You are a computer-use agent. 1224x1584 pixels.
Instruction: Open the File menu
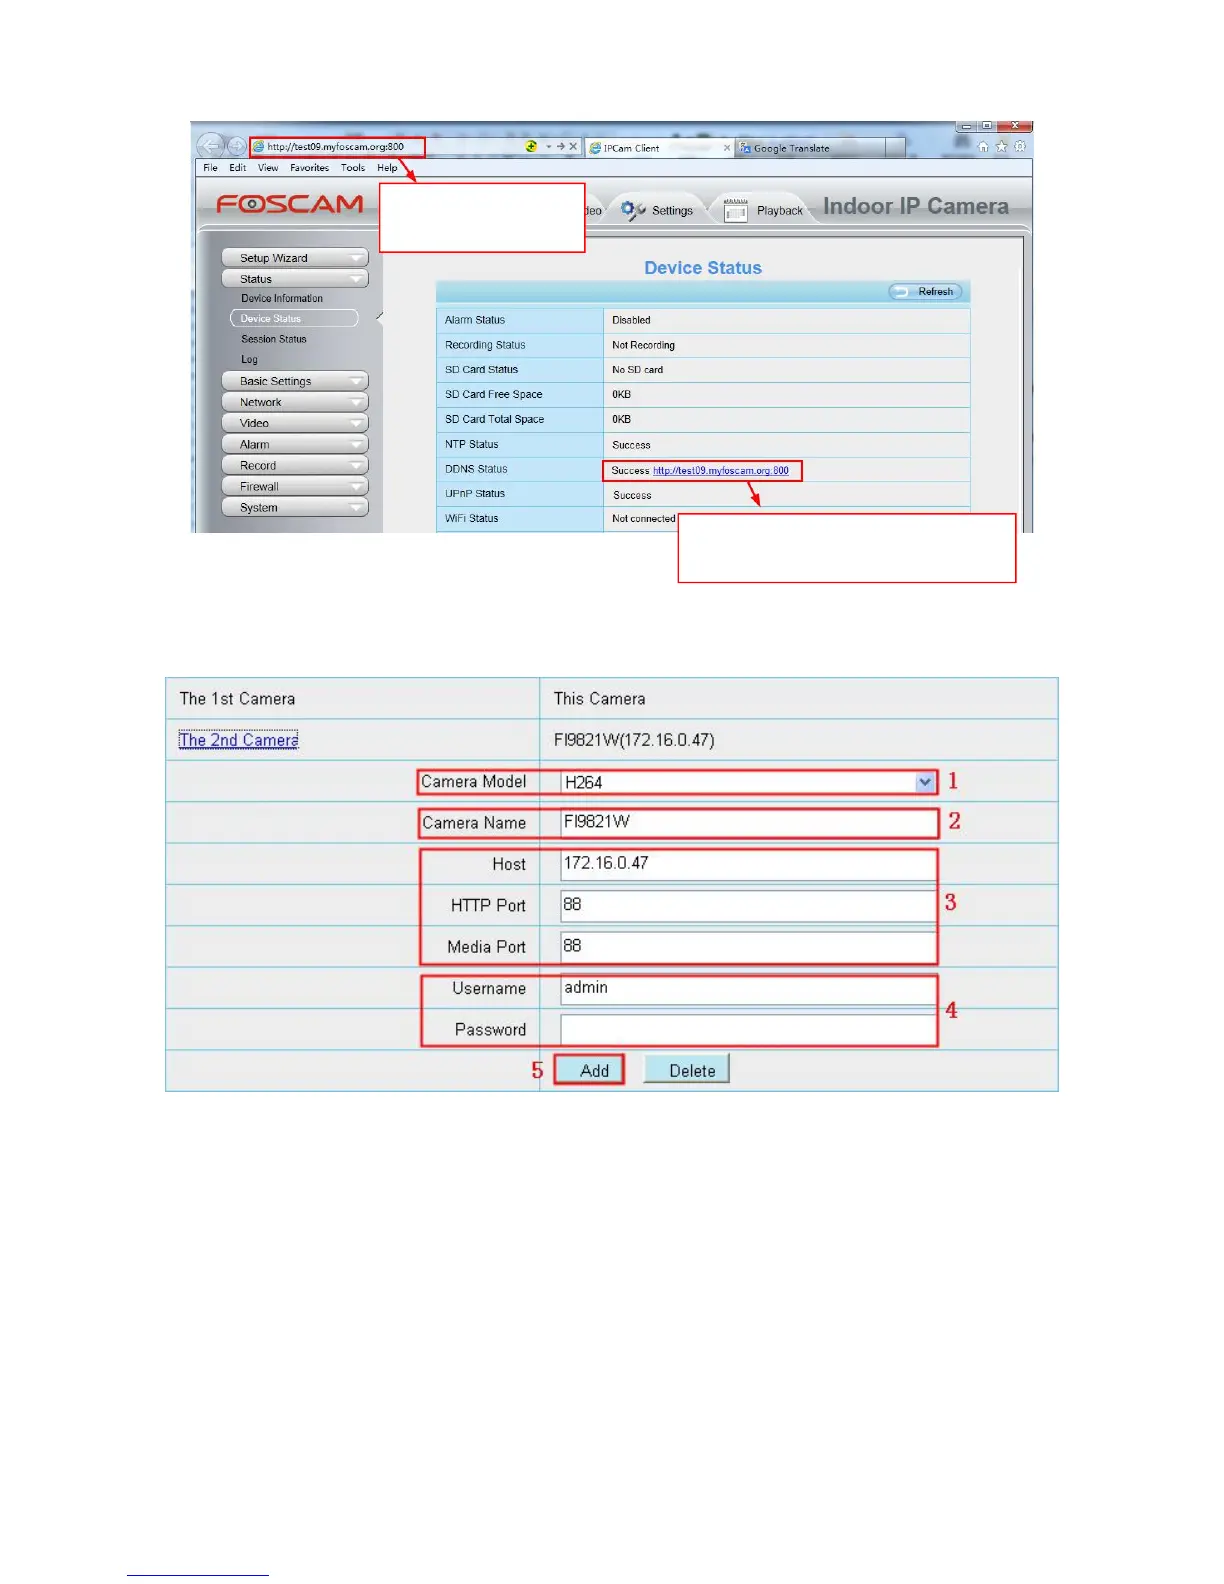(x=210, y=168)
